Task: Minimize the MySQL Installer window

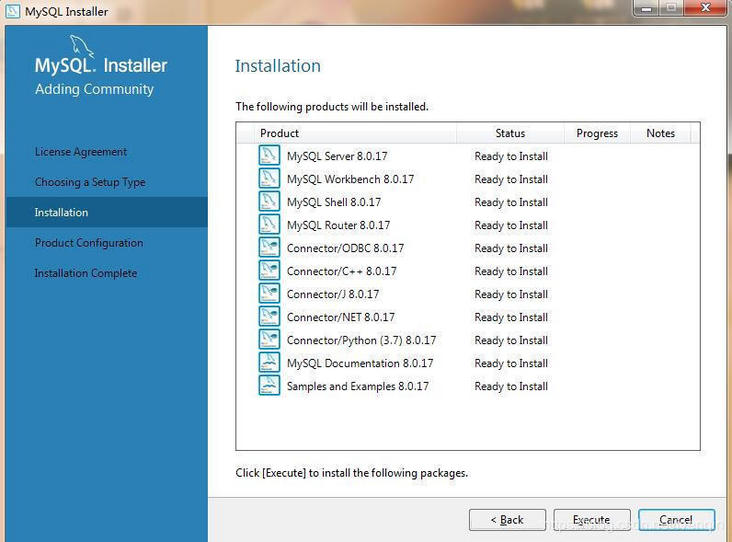Action: pyautogui.click(x=647, y=8)
